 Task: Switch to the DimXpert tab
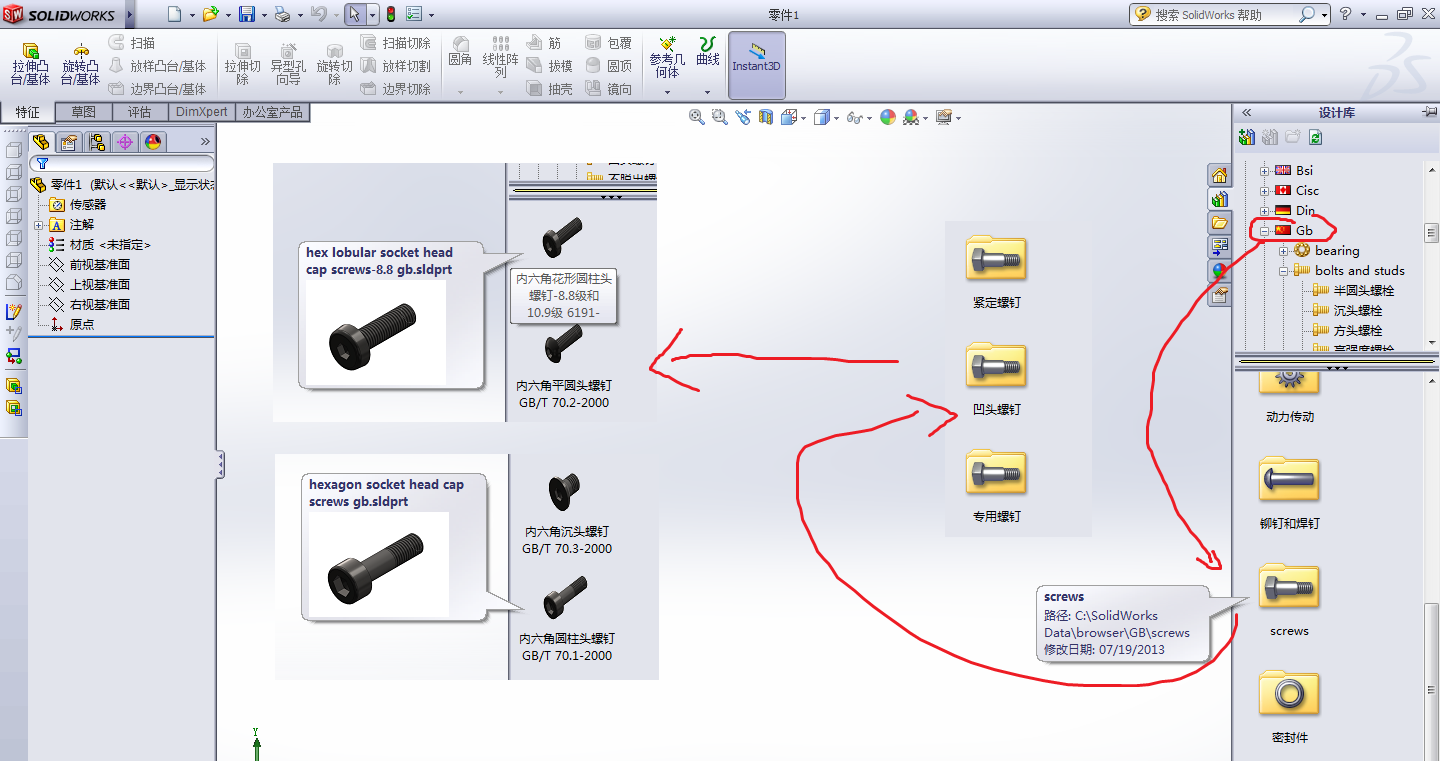(202, 112)
